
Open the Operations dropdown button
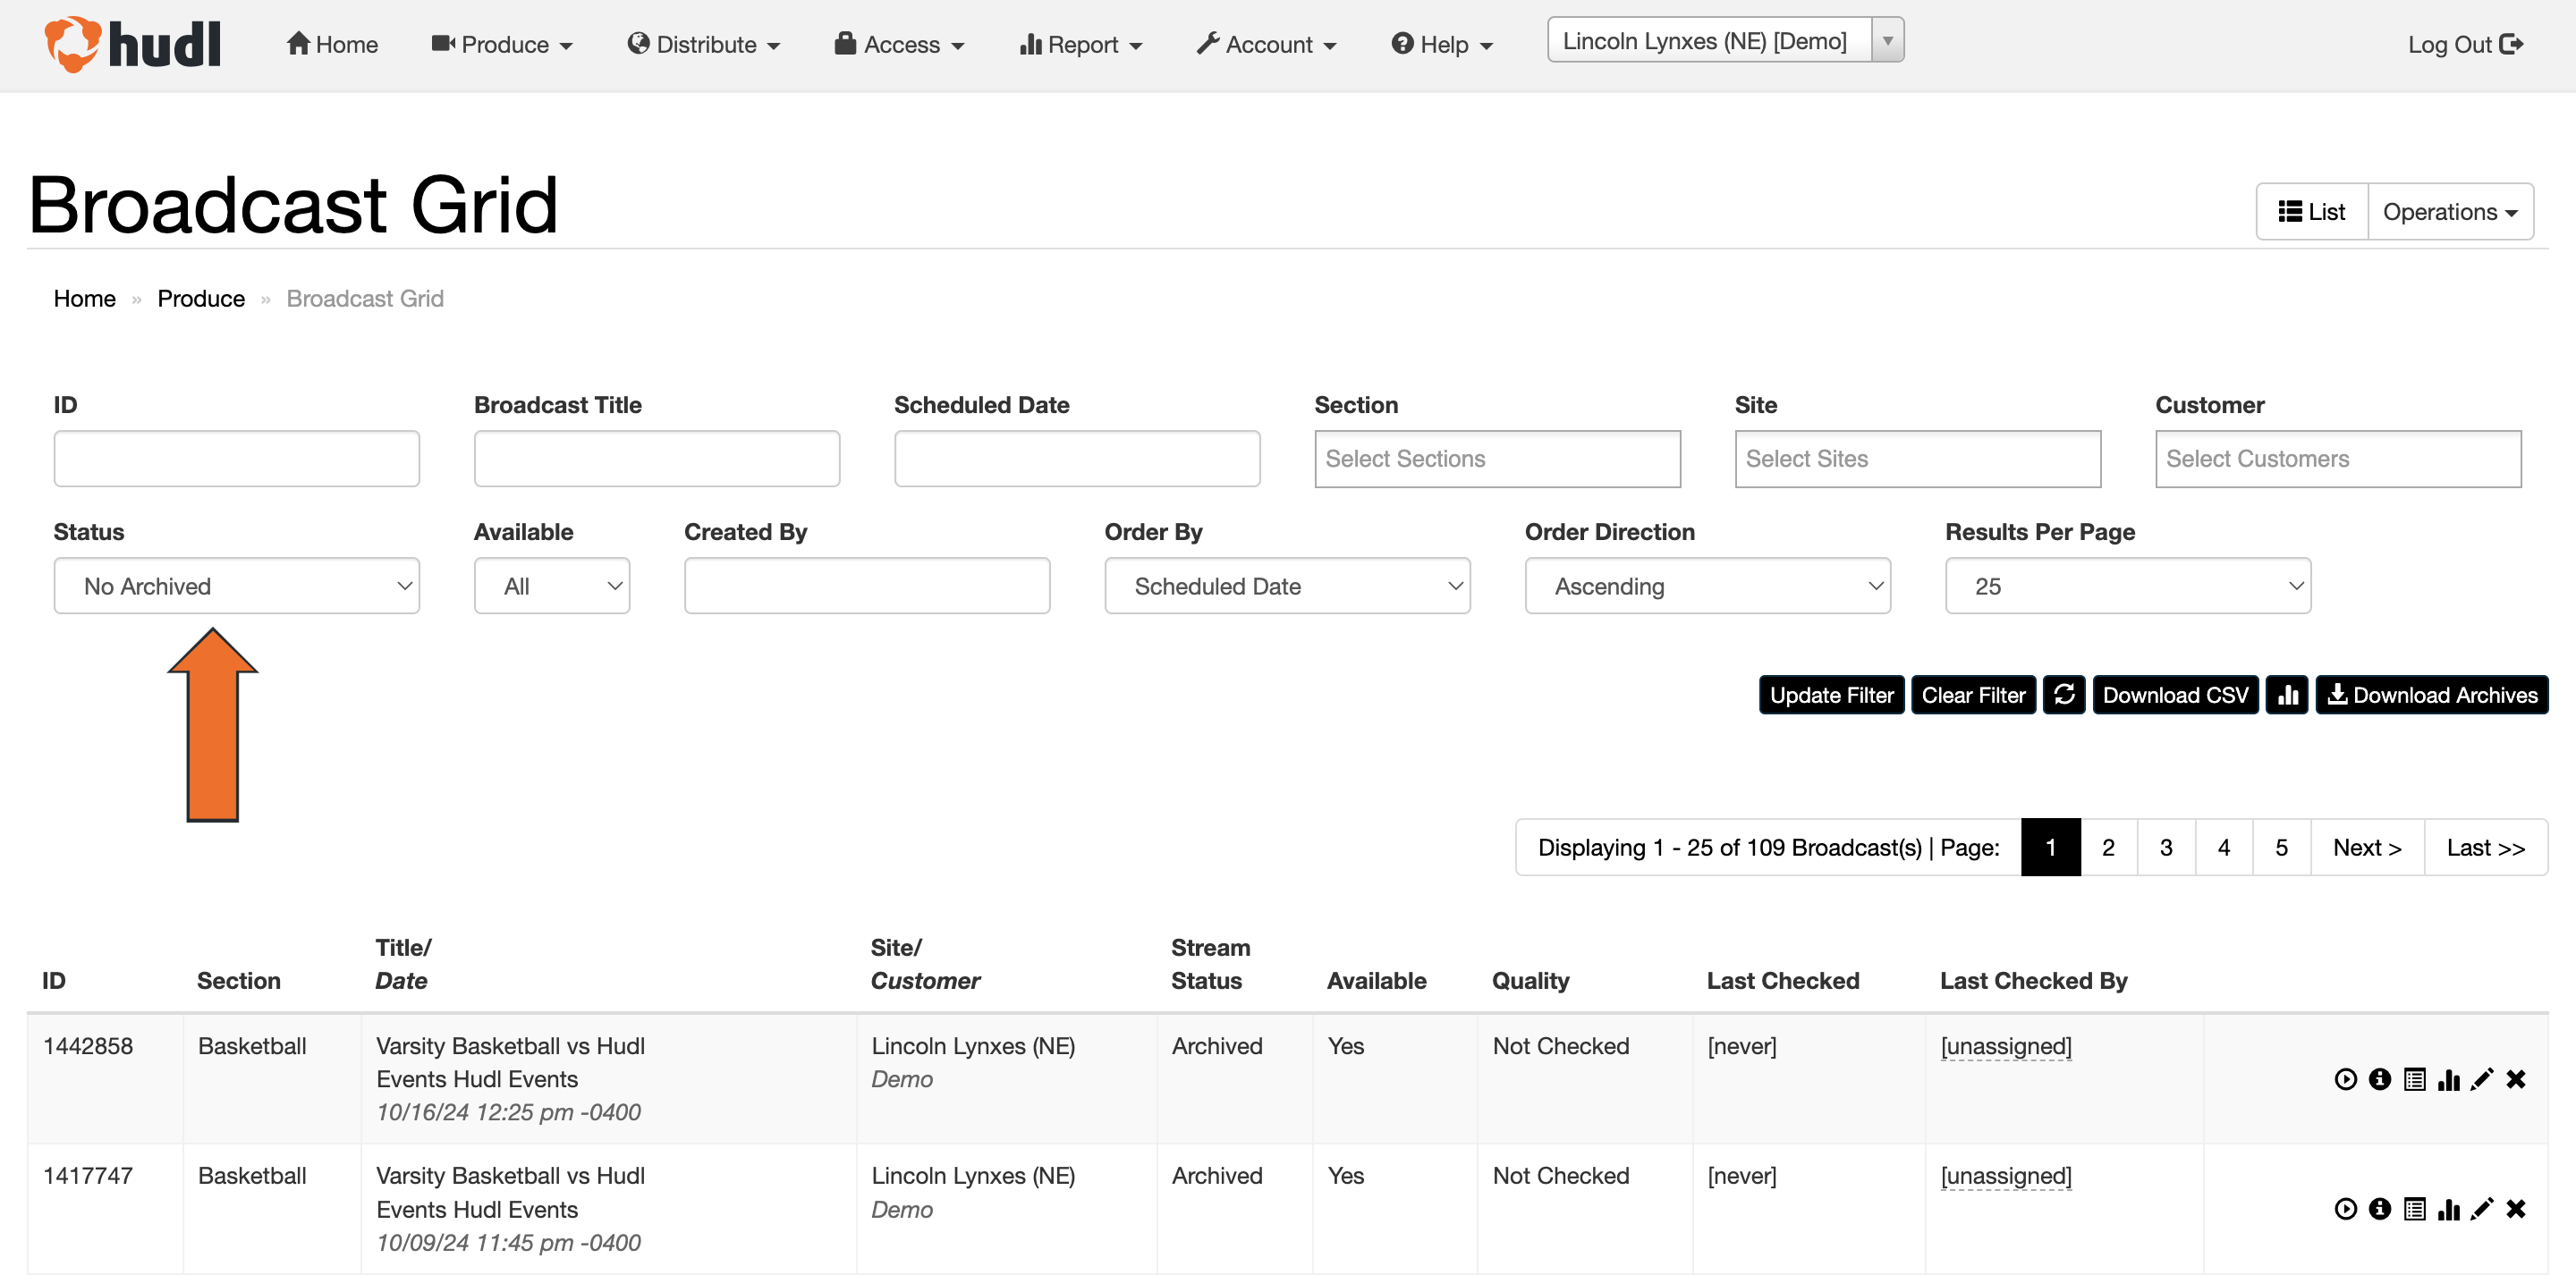pyautogui.click(x=2450, y=211)
